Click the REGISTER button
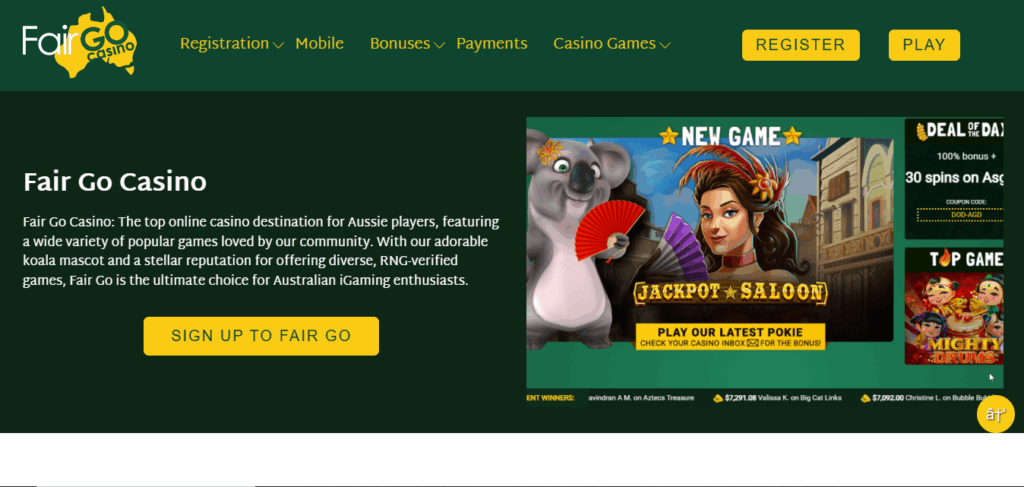The height and width of the screenshot is (487, 1024). pos(801,45)
